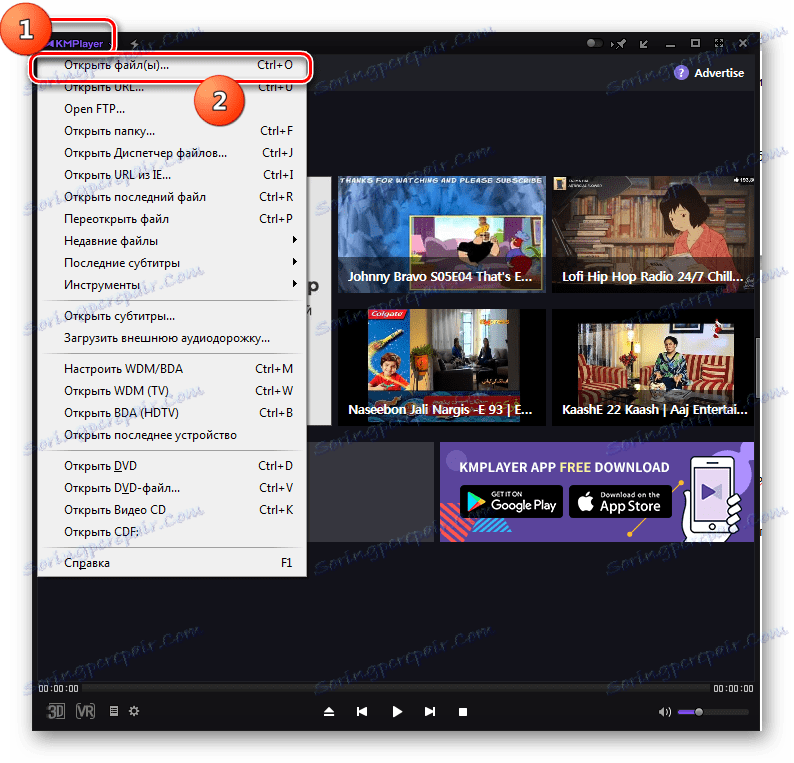The height and width of the screenshot is (763, 794).
Task: Open the KaashE 22 Kaash video thumbnail
Action: click(653, 367)
